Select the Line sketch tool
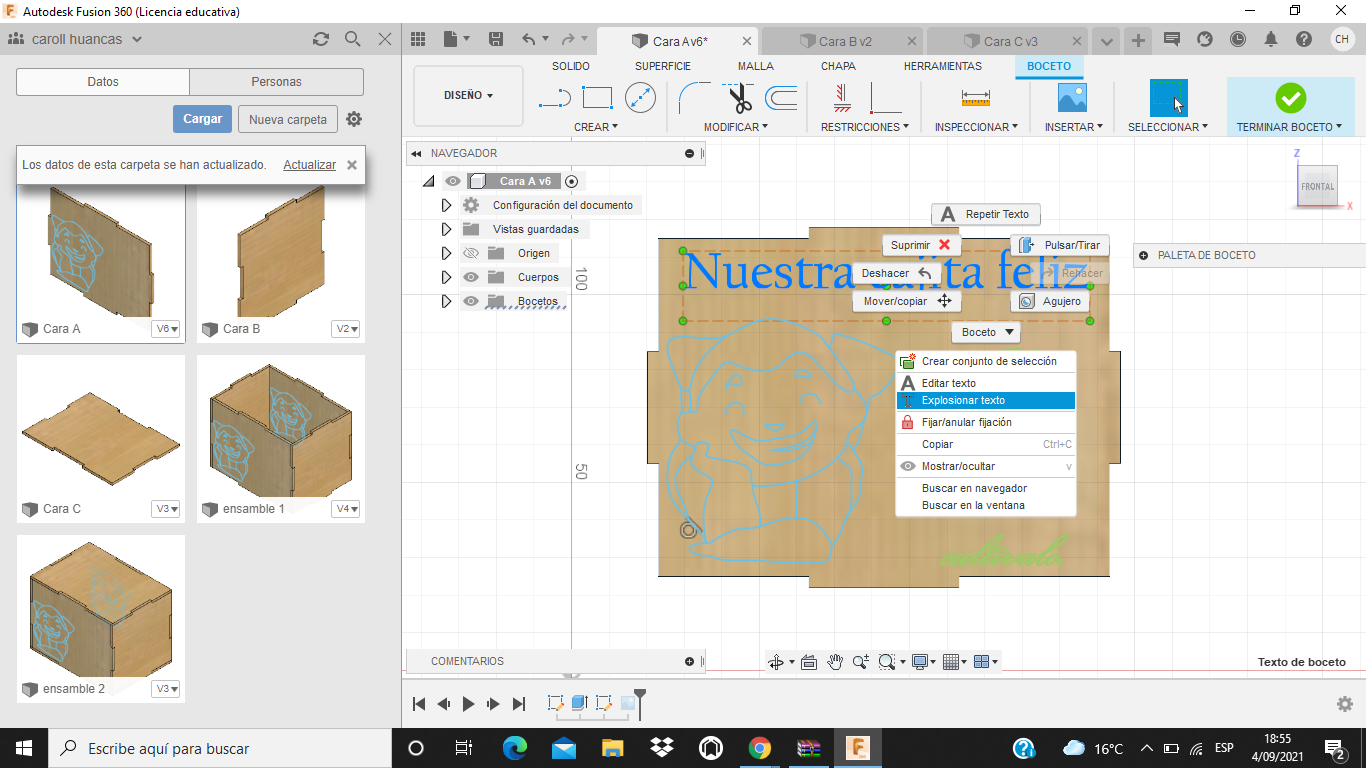 point(555,98)
